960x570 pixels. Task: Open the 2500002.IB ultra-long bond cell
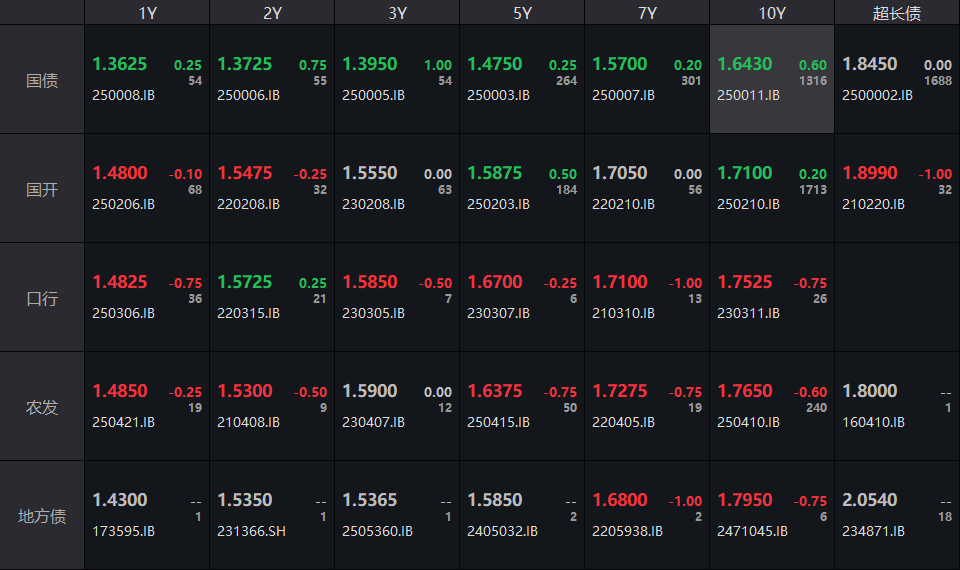(897, 80)
